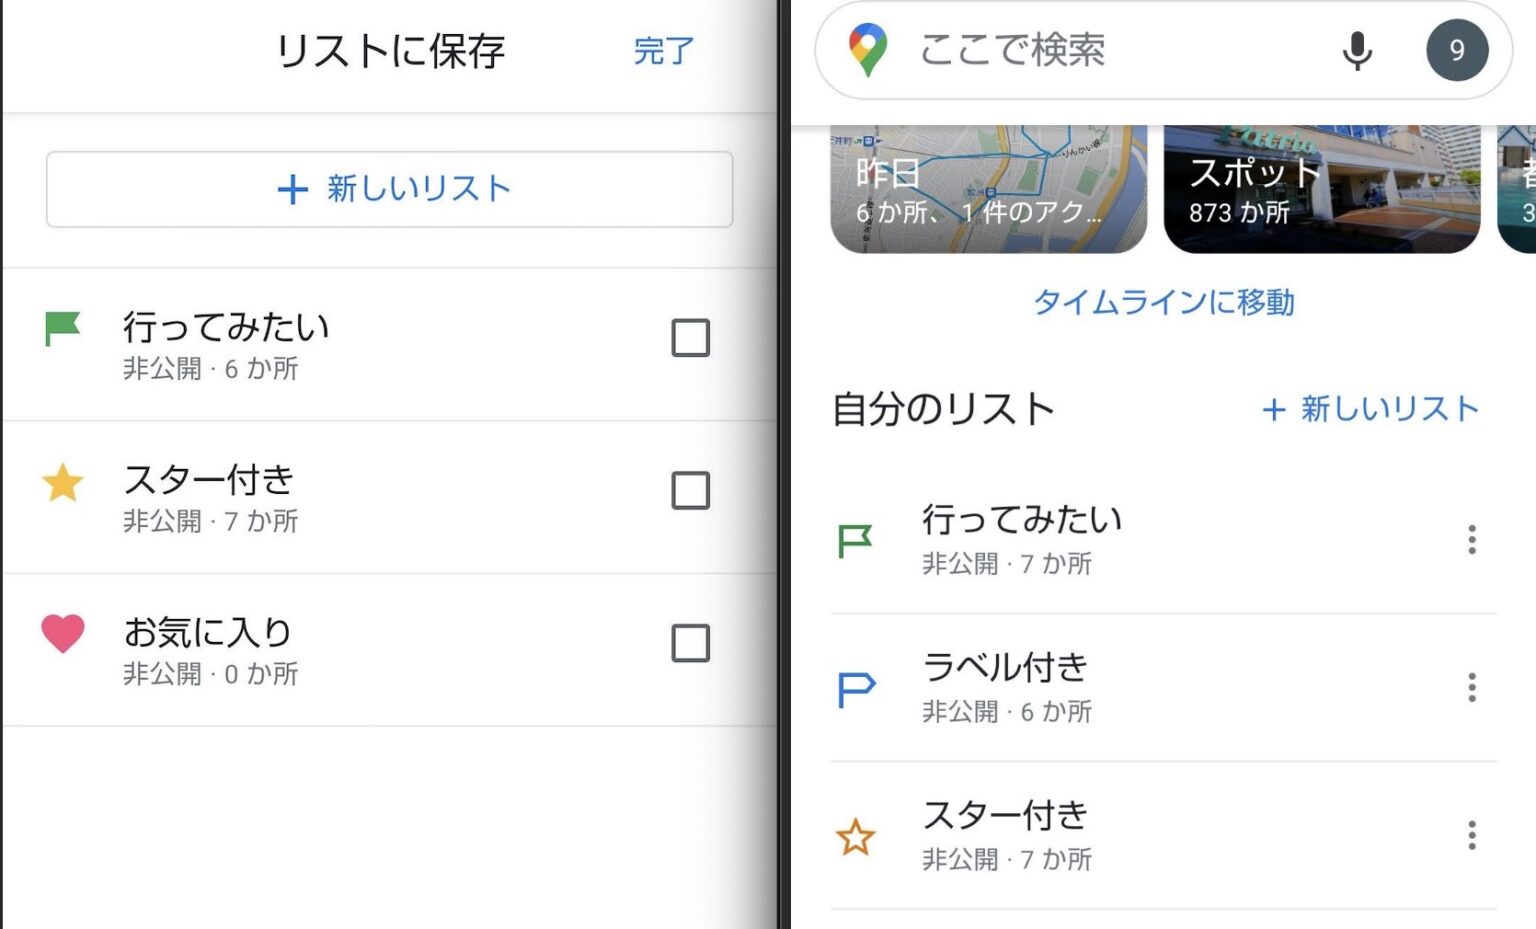The image size is (1536, 929).
Task: Tap the タイムラインに移動 link
Action: coord(1164,302)
